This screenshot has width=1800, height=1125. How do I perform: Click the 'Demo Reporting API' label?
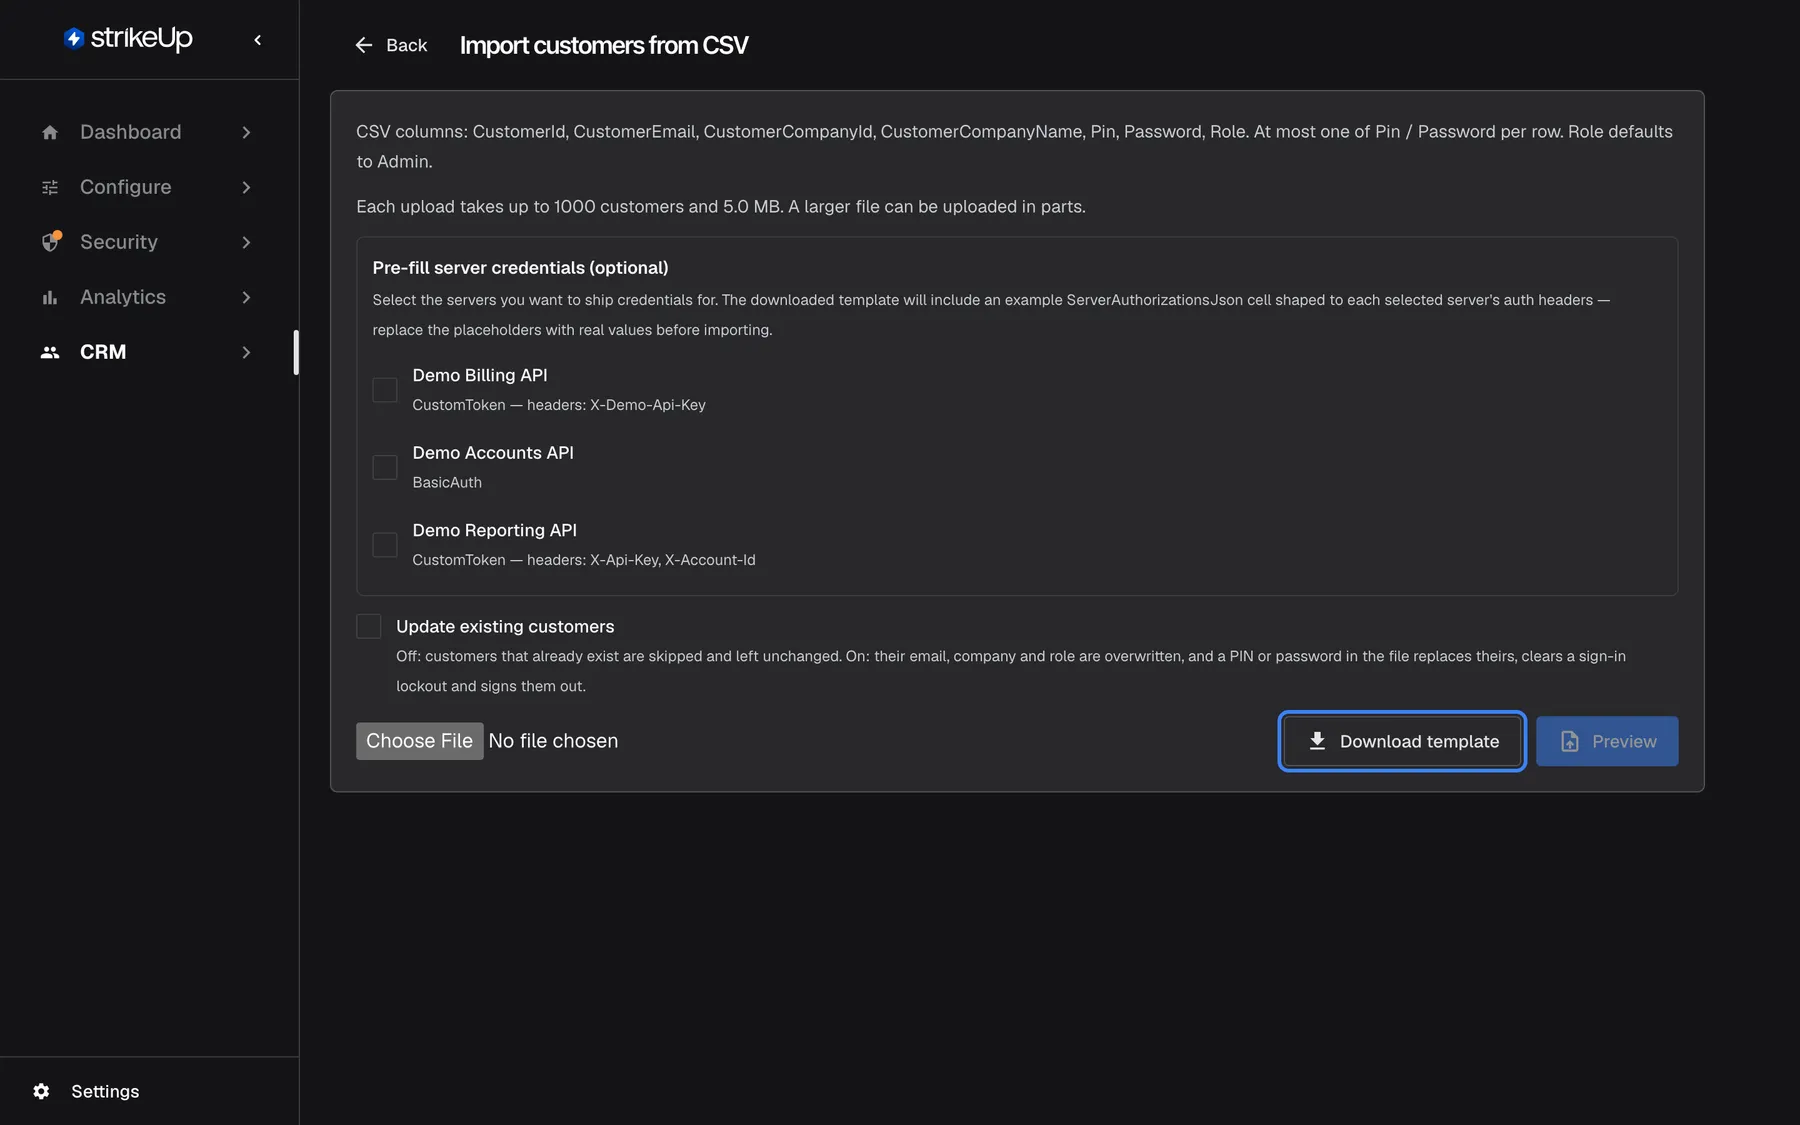coord(494,530)
